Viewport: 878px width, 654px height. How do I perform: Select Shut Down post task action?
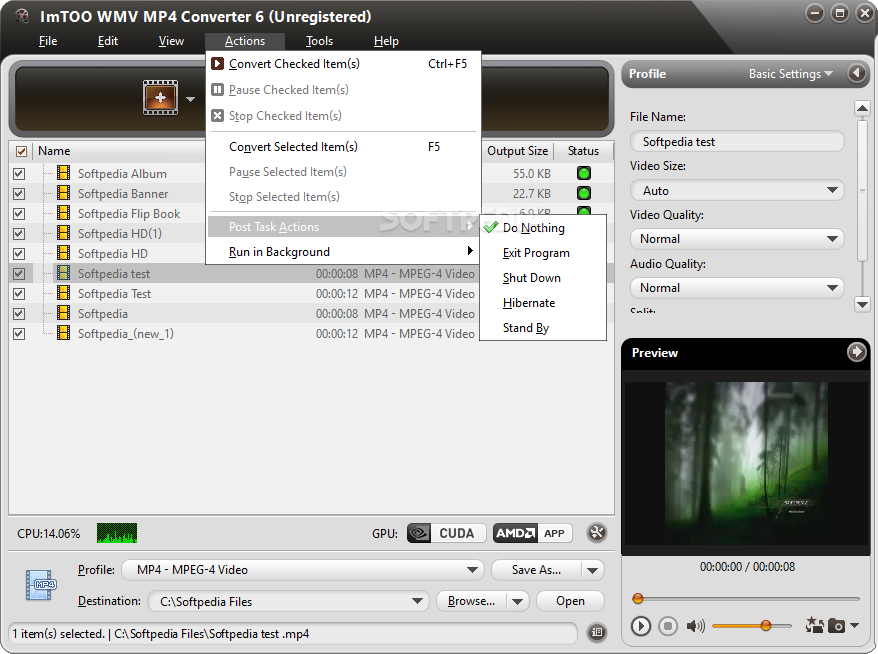tap(543, 278)
